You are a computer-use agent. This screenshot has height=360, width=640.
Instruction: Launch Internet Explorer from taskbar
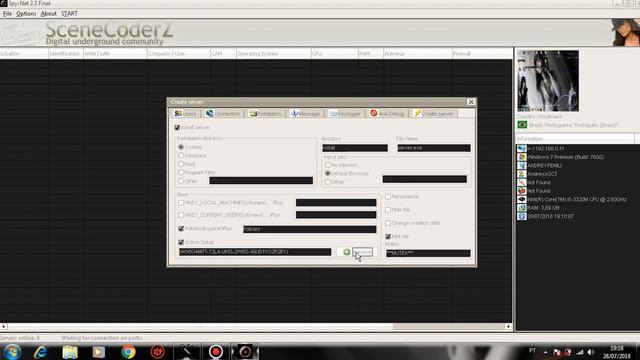tap(40, 352)
